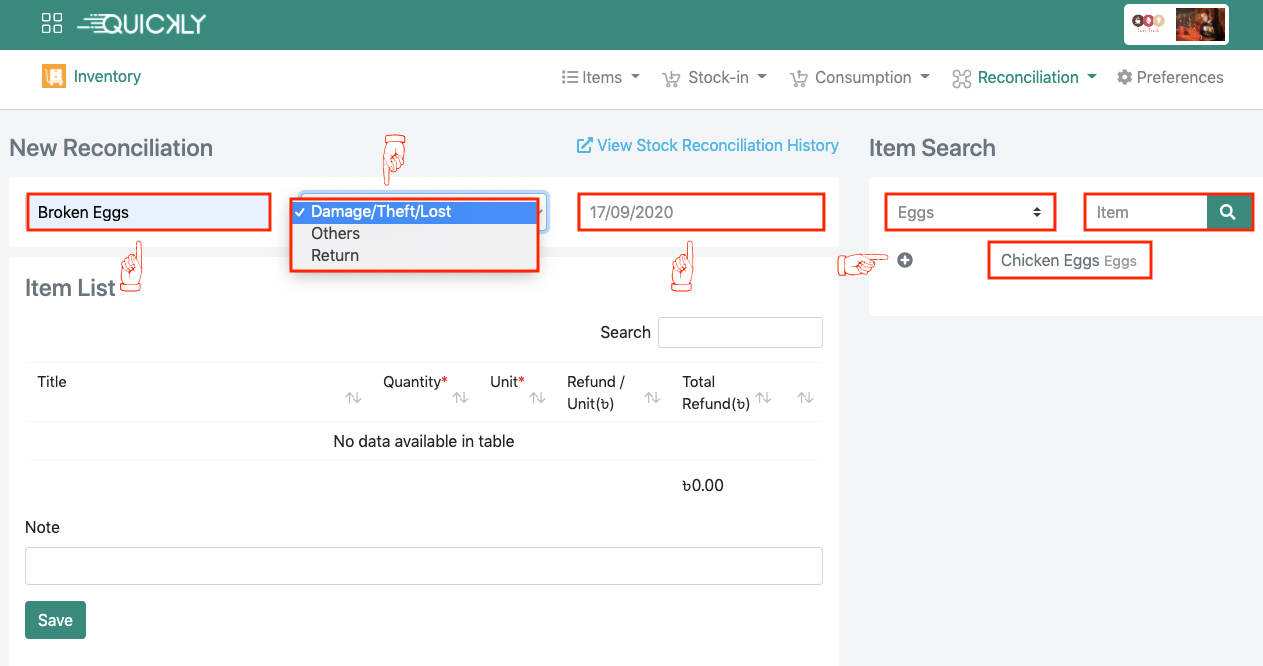The width and height of the screenshot is (1263, 666).
Task: Add Chicken Eggs with plus icon
Action: (905, 260)
